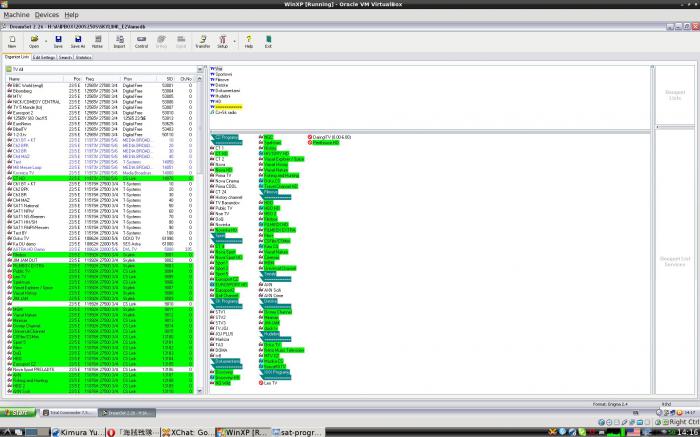
Task: Click the Windows XP Start button
Action: coord(18,412)
